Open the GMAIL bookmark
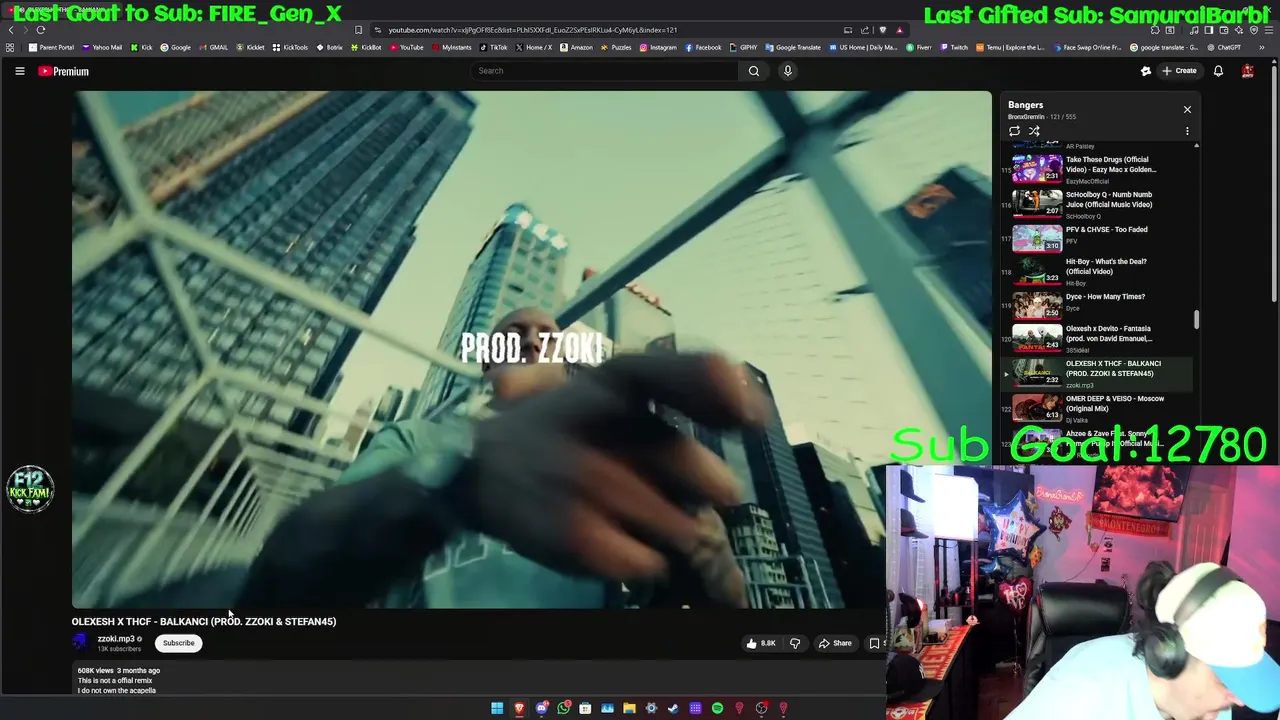 [213, 47]
